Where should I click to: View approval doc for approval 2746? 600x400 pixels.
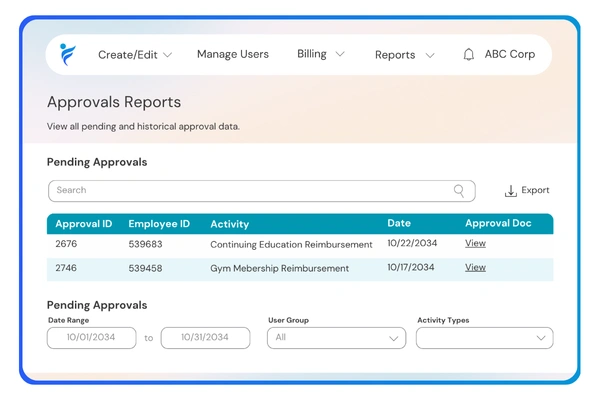coord(475,267)
